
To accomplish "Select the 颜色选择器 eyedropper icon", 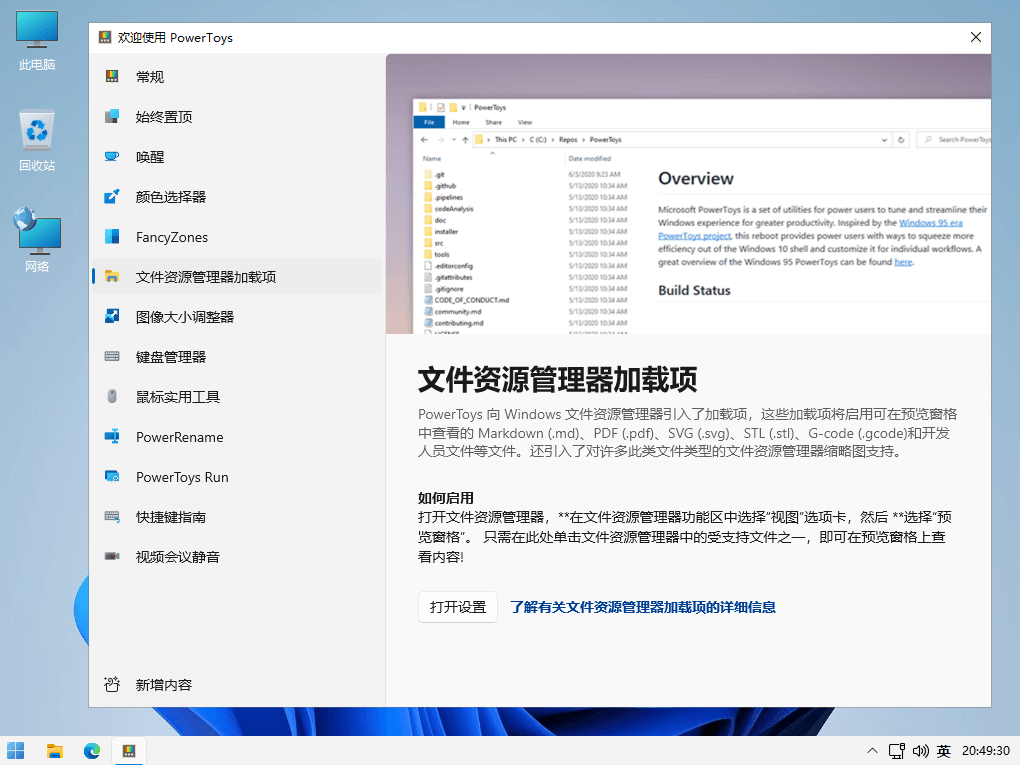I will tap(112, 196).
